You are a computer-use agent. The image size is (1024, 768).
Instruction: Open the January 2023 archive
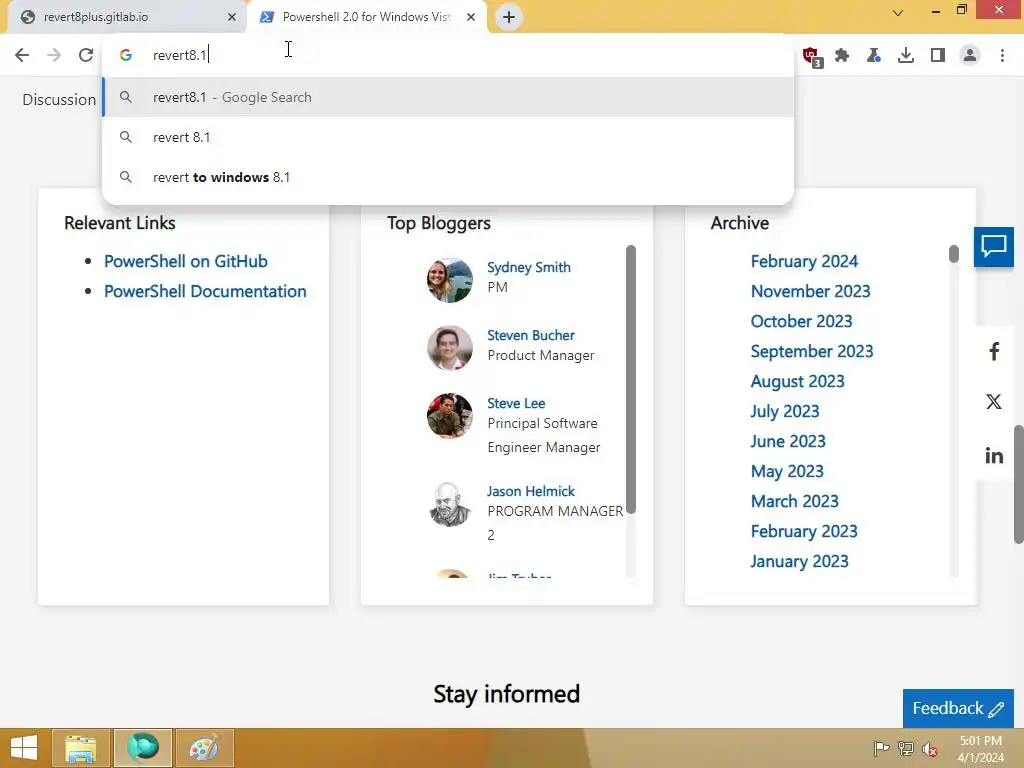pyautogui.click(x=799, y=562)
